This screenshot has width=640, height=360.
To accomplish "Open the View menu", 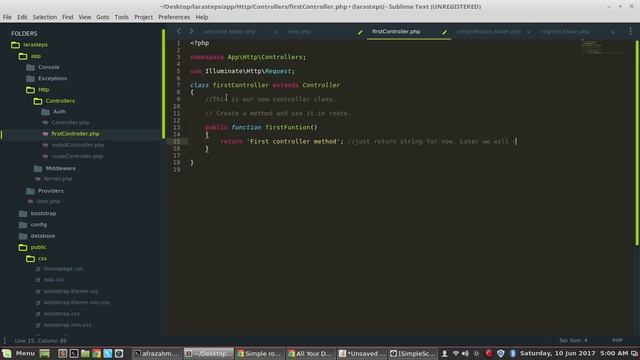I will 84,17.
